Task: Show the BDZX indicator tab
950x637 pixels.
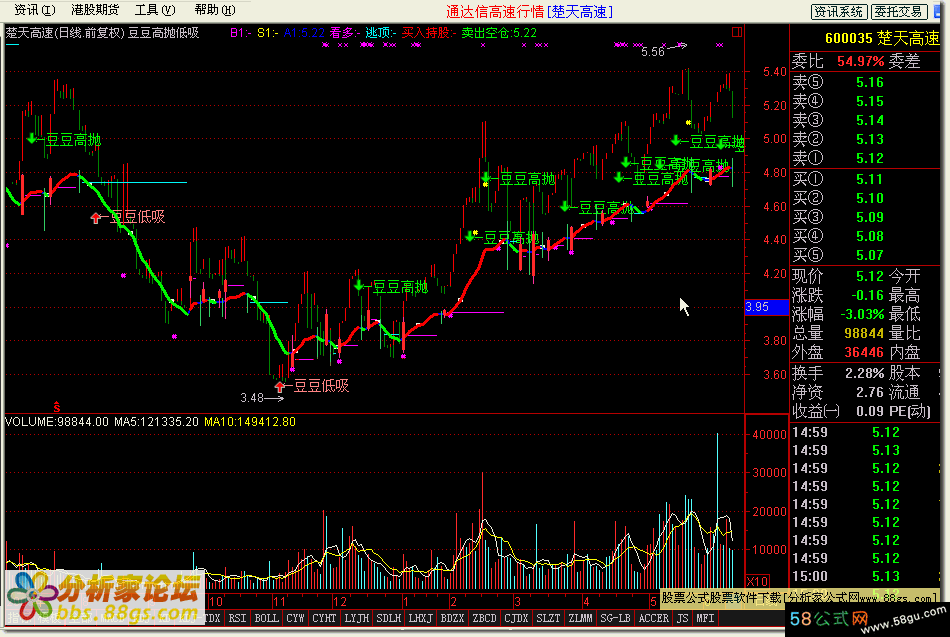Action: click(x=453, y=618)
